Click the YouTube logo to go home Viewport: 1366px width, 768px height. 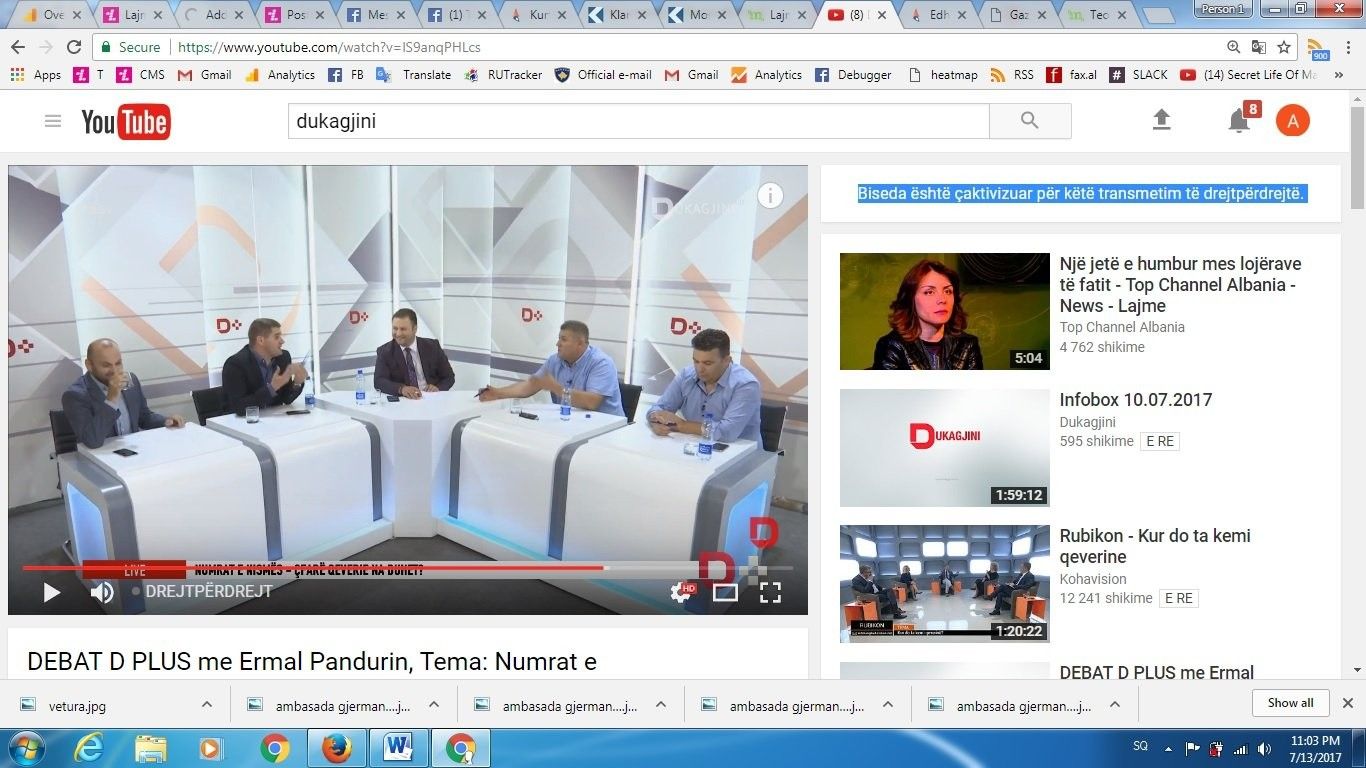click(124, 121)
